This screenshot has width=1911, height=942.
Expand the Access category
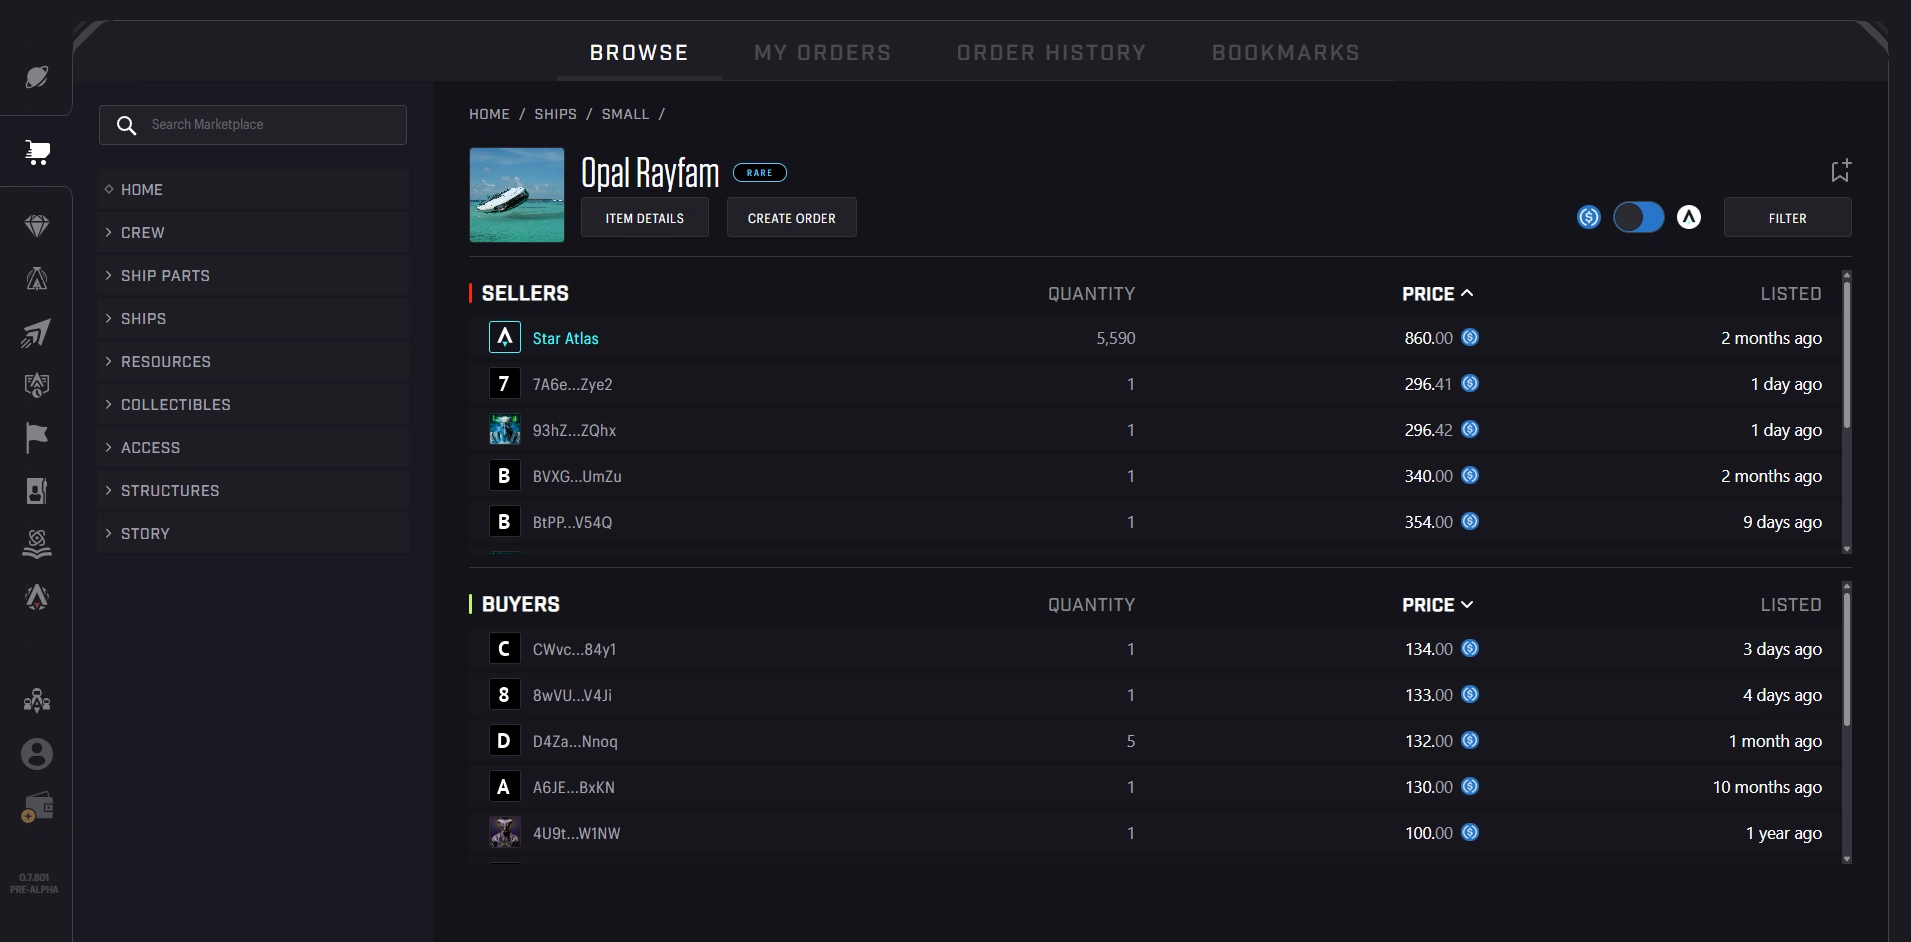[253, 448]
